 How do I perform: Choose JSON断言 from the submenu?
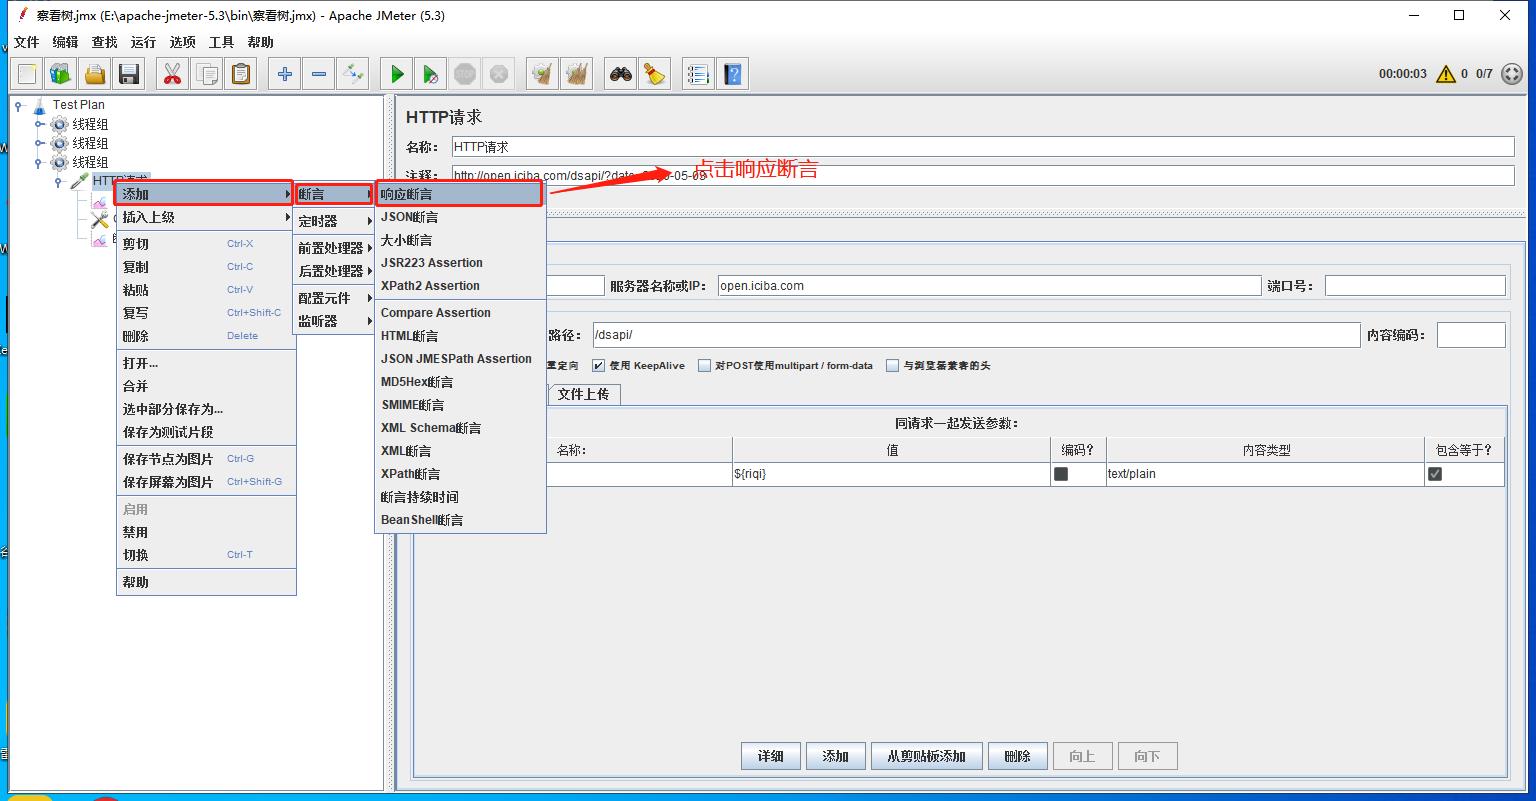point(460,217)
